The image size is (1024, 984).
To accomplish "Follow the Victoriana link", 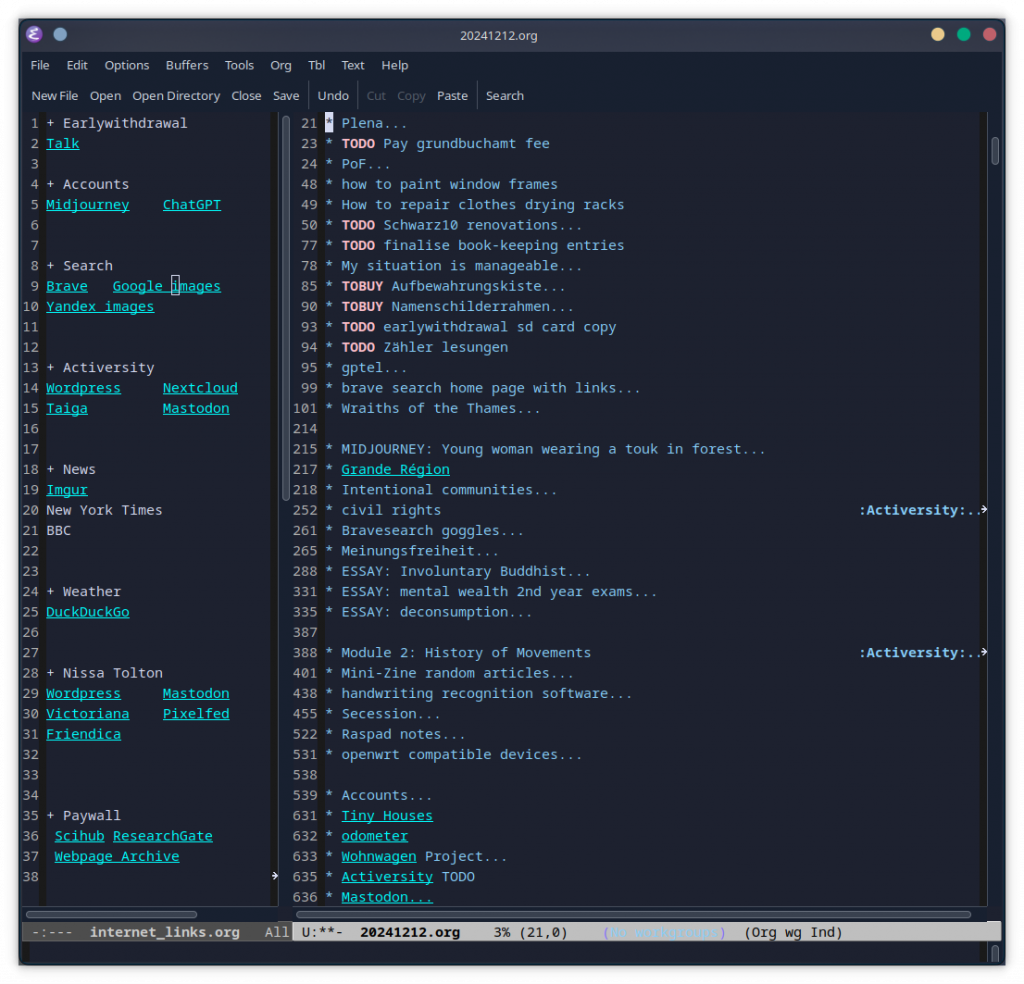I will (x=88, y=714).
